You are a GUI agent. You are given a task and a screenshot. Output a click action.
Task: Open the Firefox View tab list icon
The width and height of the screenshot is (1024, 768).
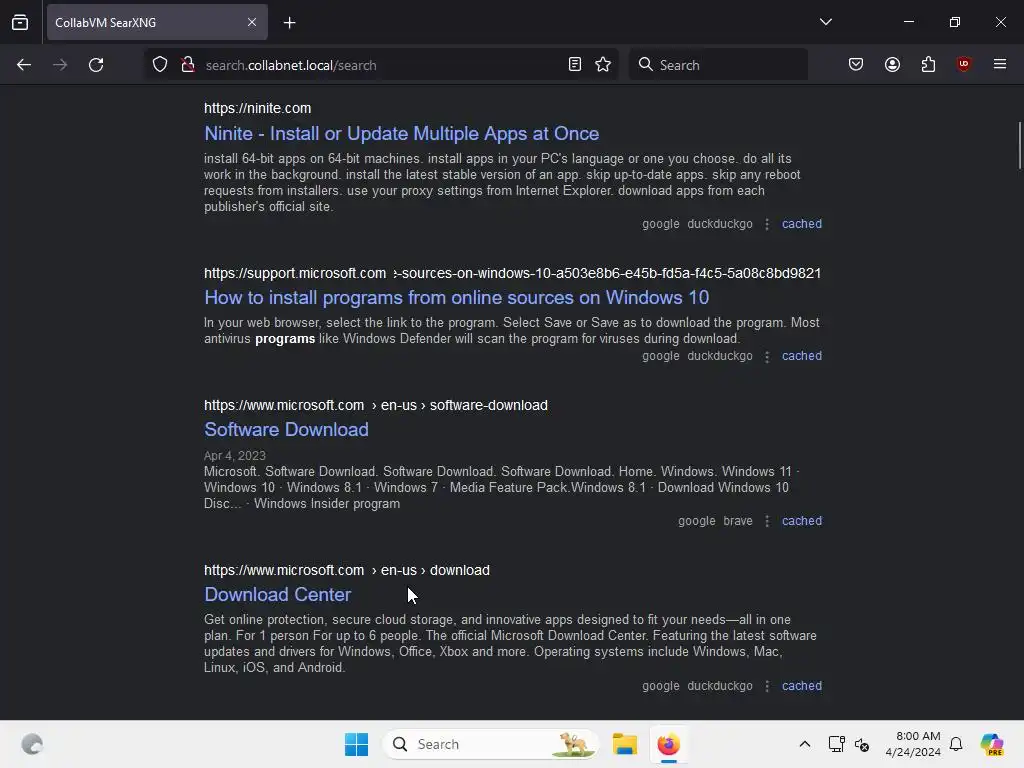20,22
